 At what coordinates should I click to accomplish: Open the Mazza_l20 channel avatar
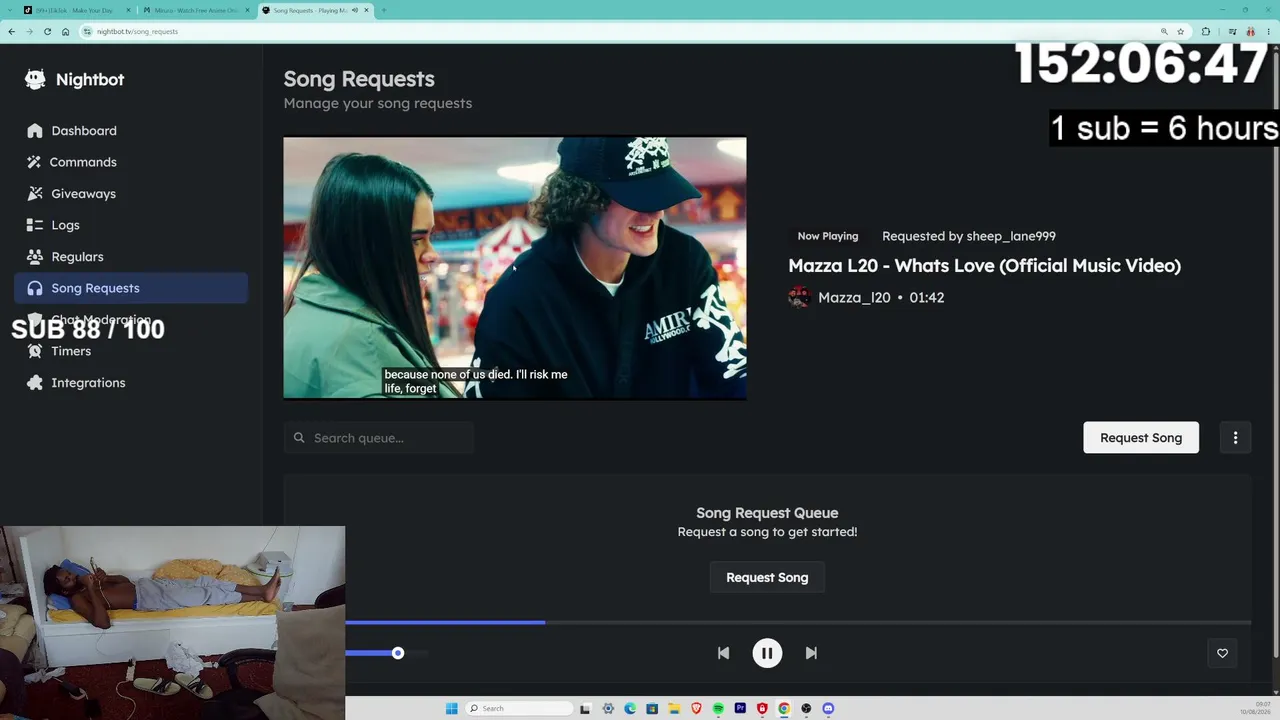coord(799,297)
